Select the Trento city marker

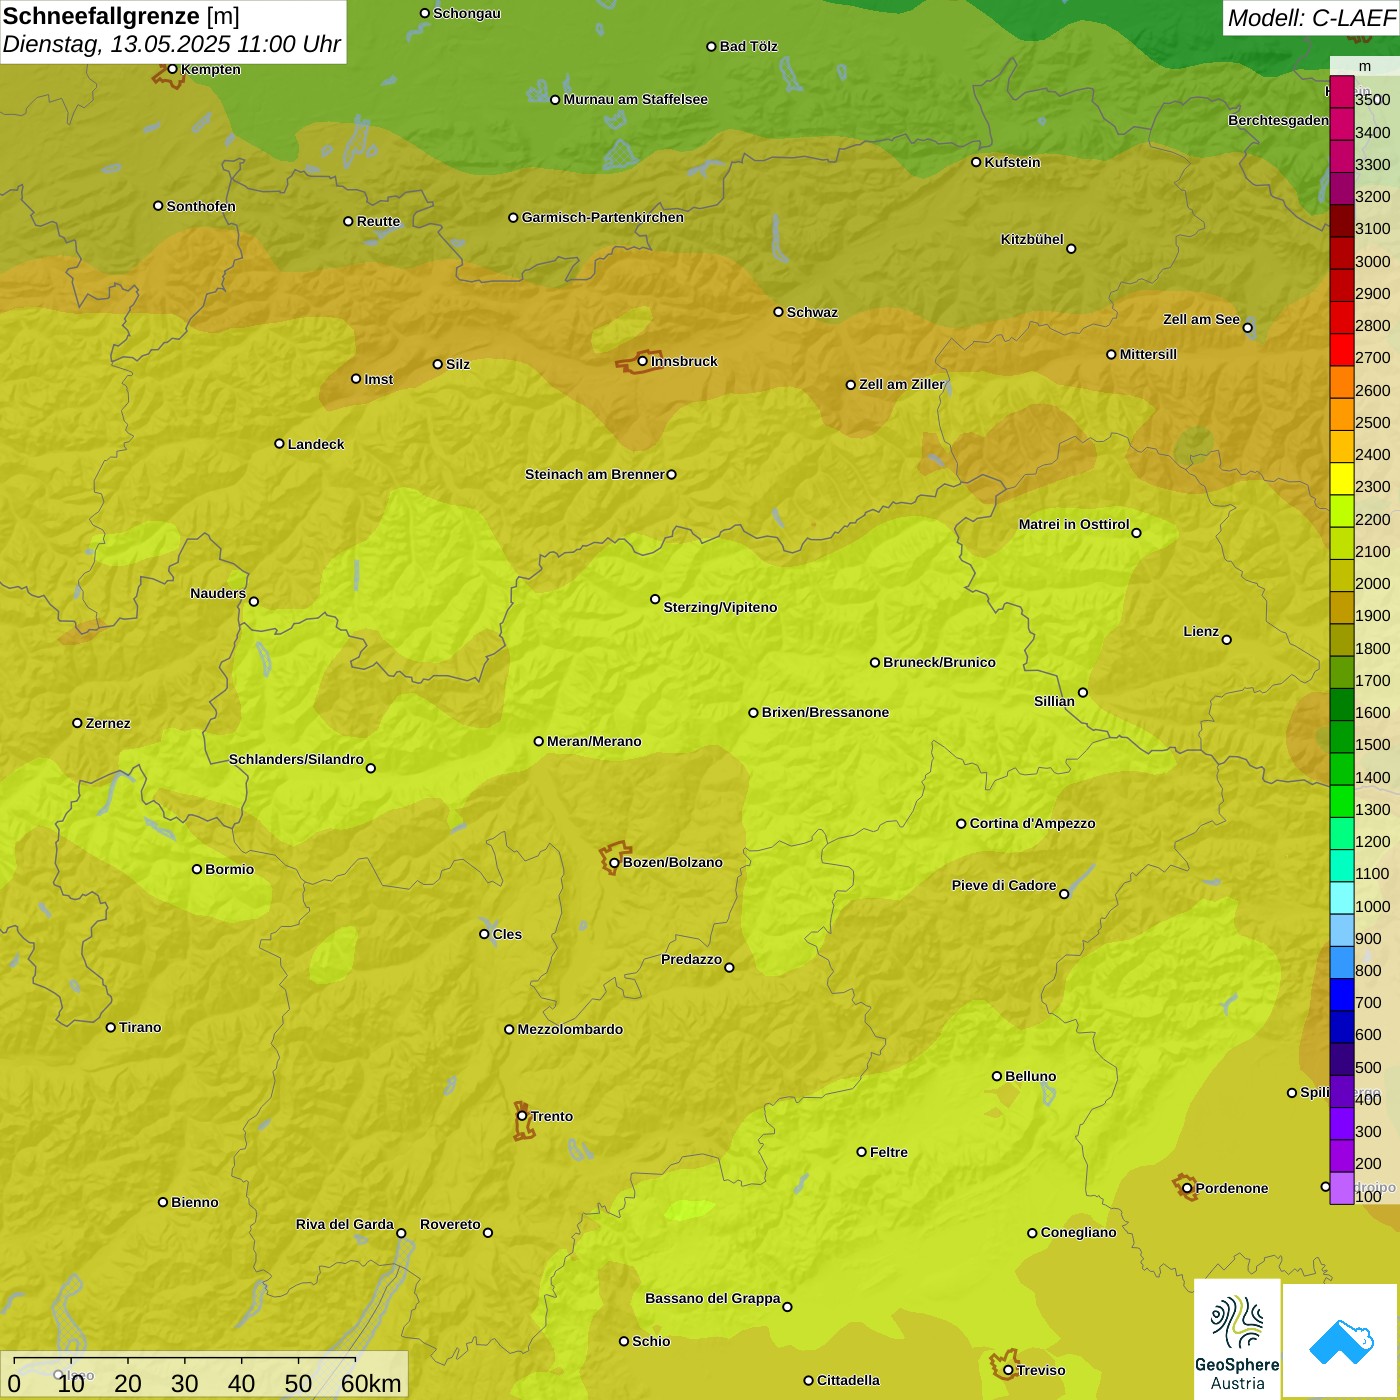pos(522,1116)
